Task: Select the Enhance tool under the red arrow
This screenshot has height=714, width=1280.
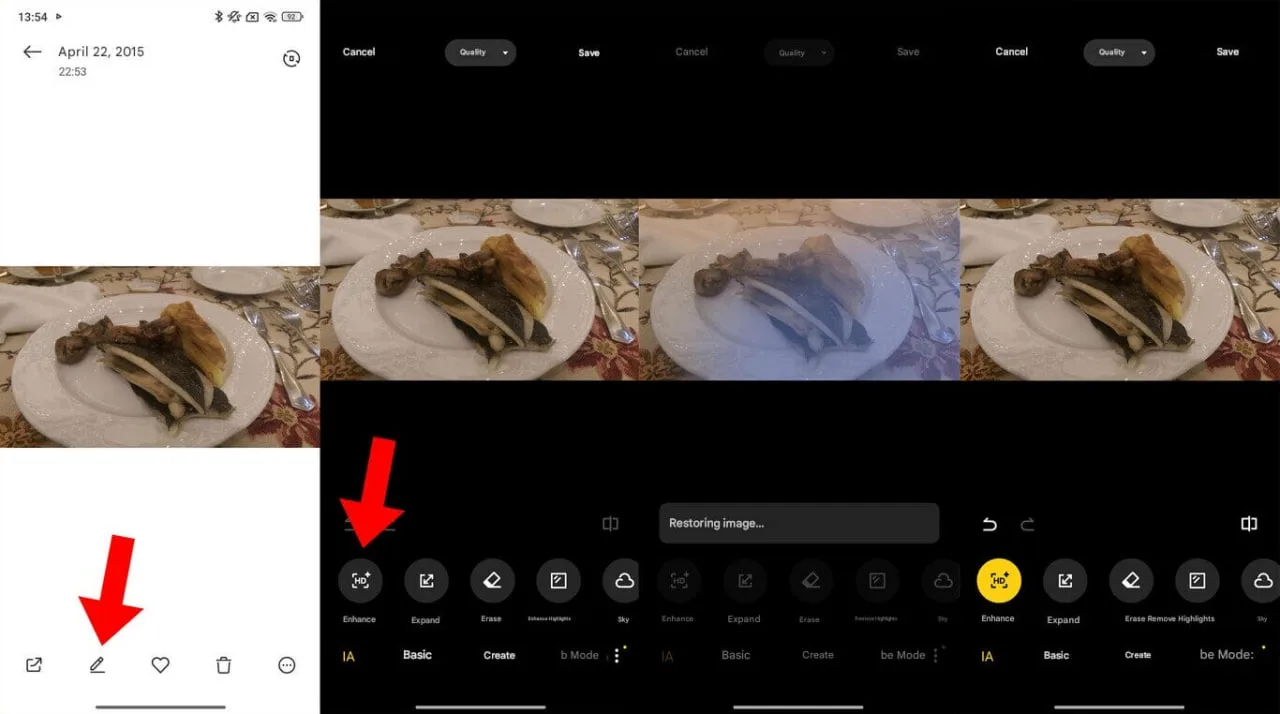Action: (x=360, y=581)
